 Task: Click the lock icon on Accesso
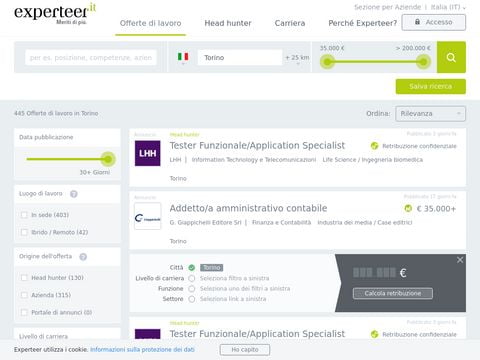click(417, 22)
